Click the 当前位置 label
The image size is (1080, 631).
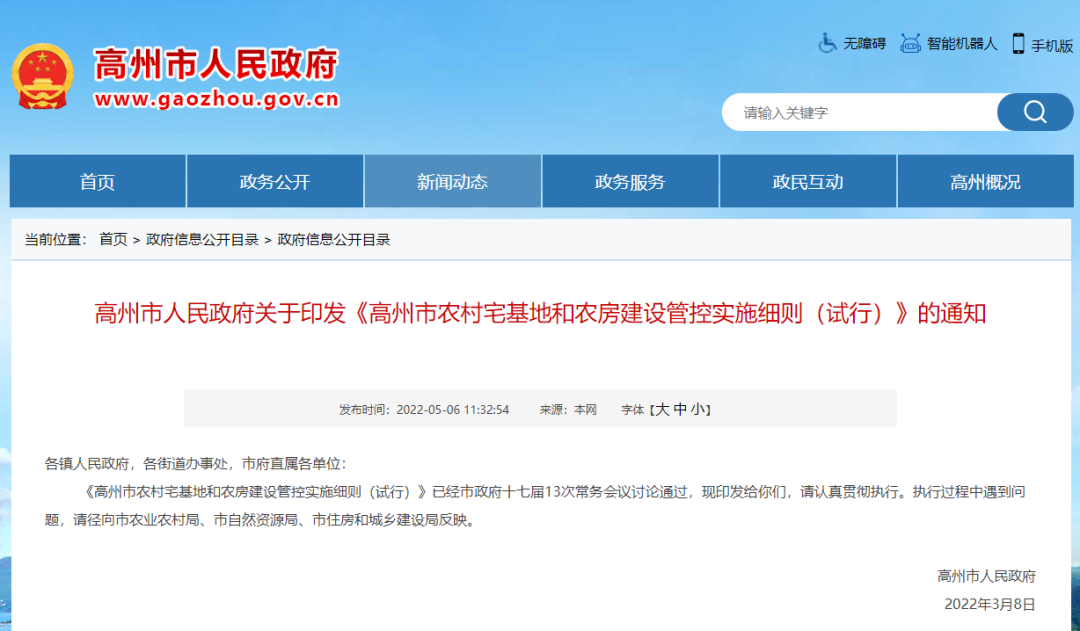click(x=55, y=240)
